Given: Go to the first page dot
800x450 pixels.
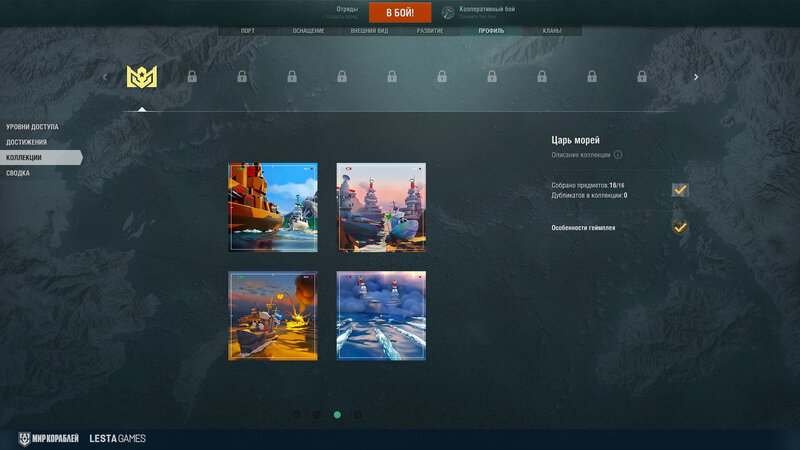Looking at the screenshot, I should [x=296, y=415].
